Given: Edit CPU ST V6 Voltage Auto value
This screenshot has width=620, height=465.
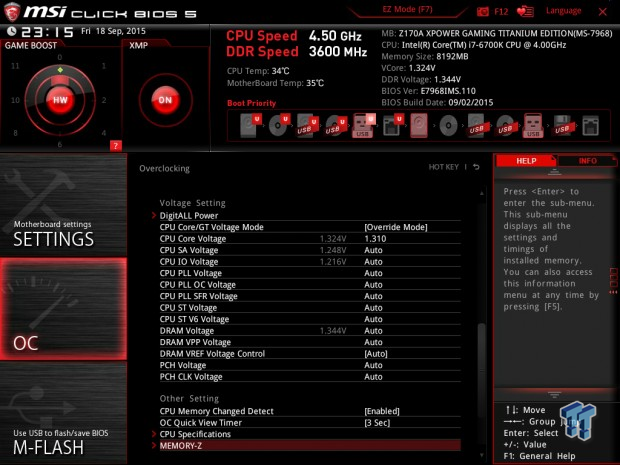Looking at the screenshot, I should click(x=373, y=319).
